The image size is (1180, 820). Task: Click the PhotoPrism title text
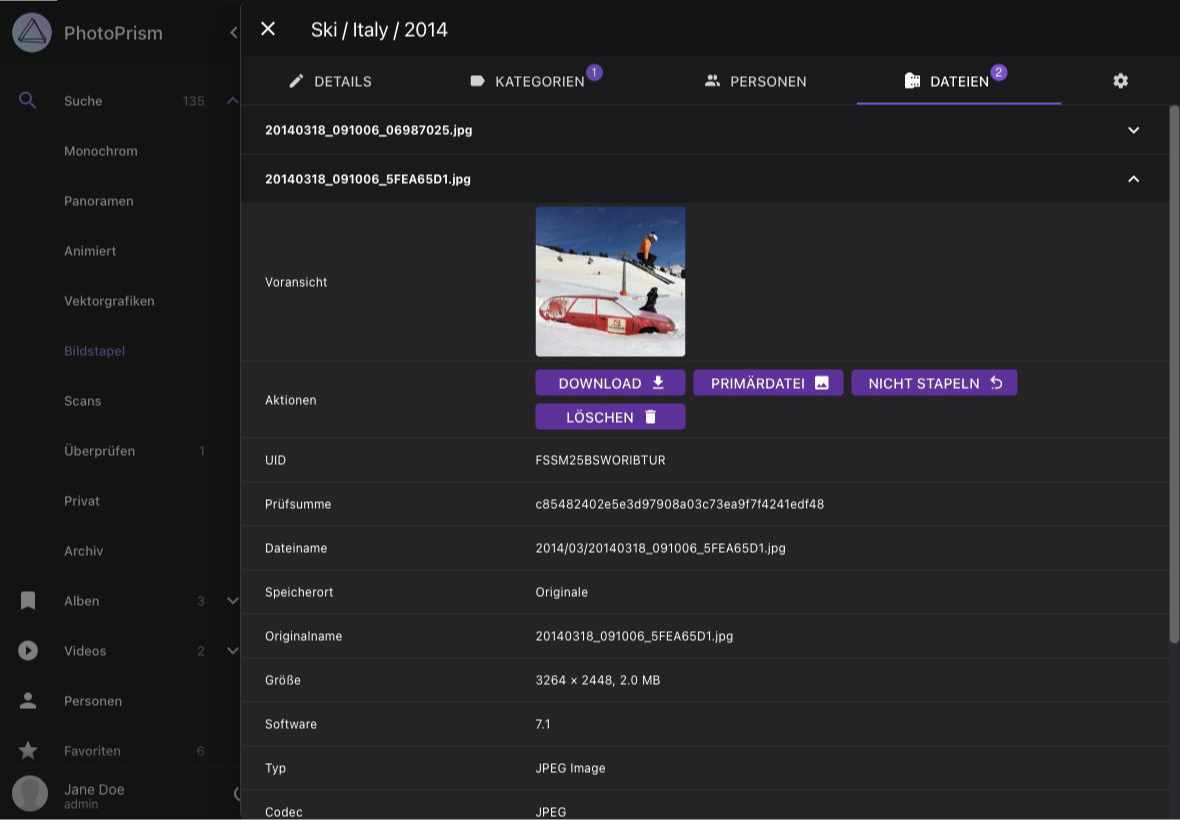pos(113,33)
